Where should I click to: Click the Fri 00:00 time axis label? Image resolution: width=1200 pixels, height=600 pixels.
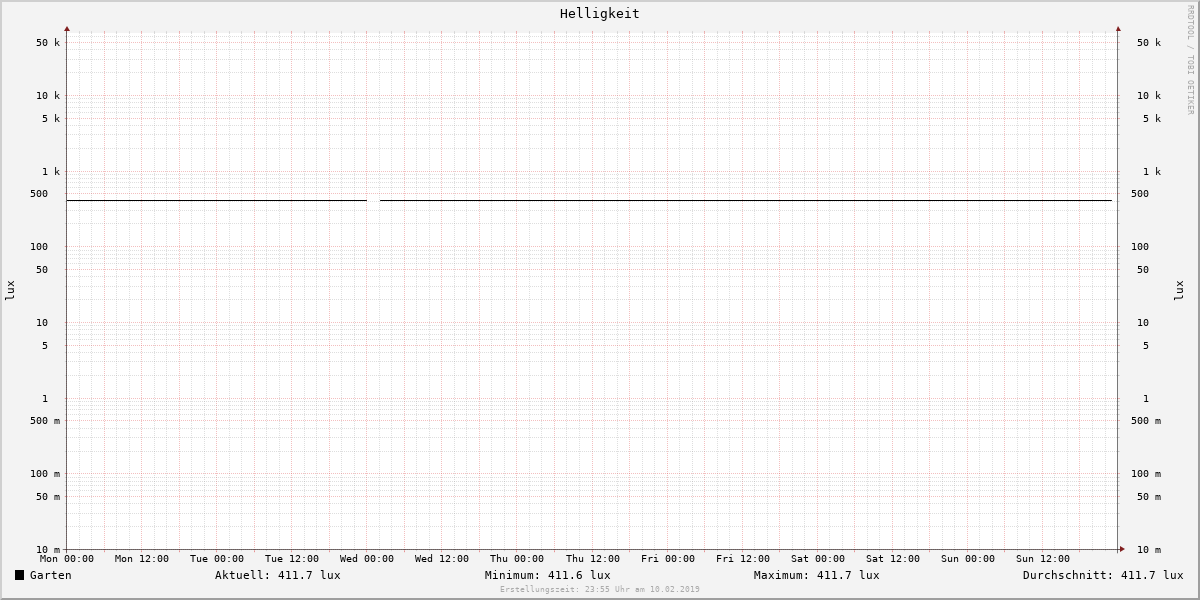668,559
